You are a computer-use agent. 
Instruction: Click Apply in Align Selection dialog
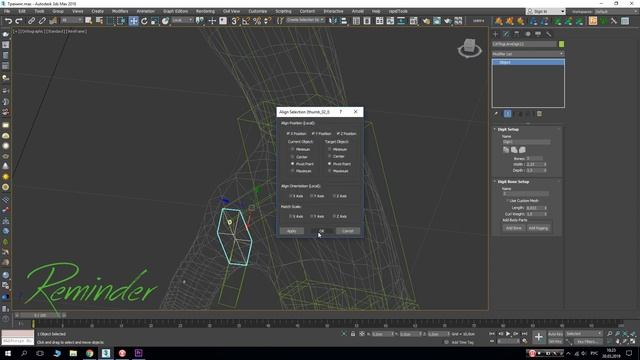pos(292,231)
